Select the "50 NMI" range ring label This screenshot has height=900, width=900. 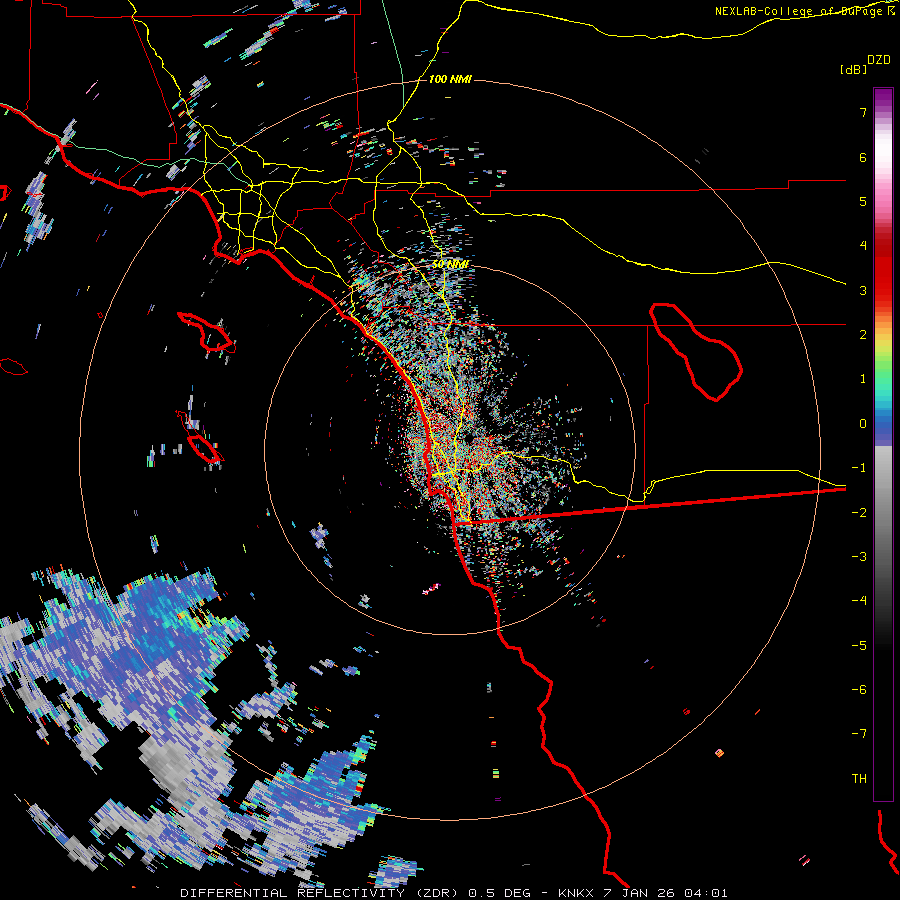[451, 265]
